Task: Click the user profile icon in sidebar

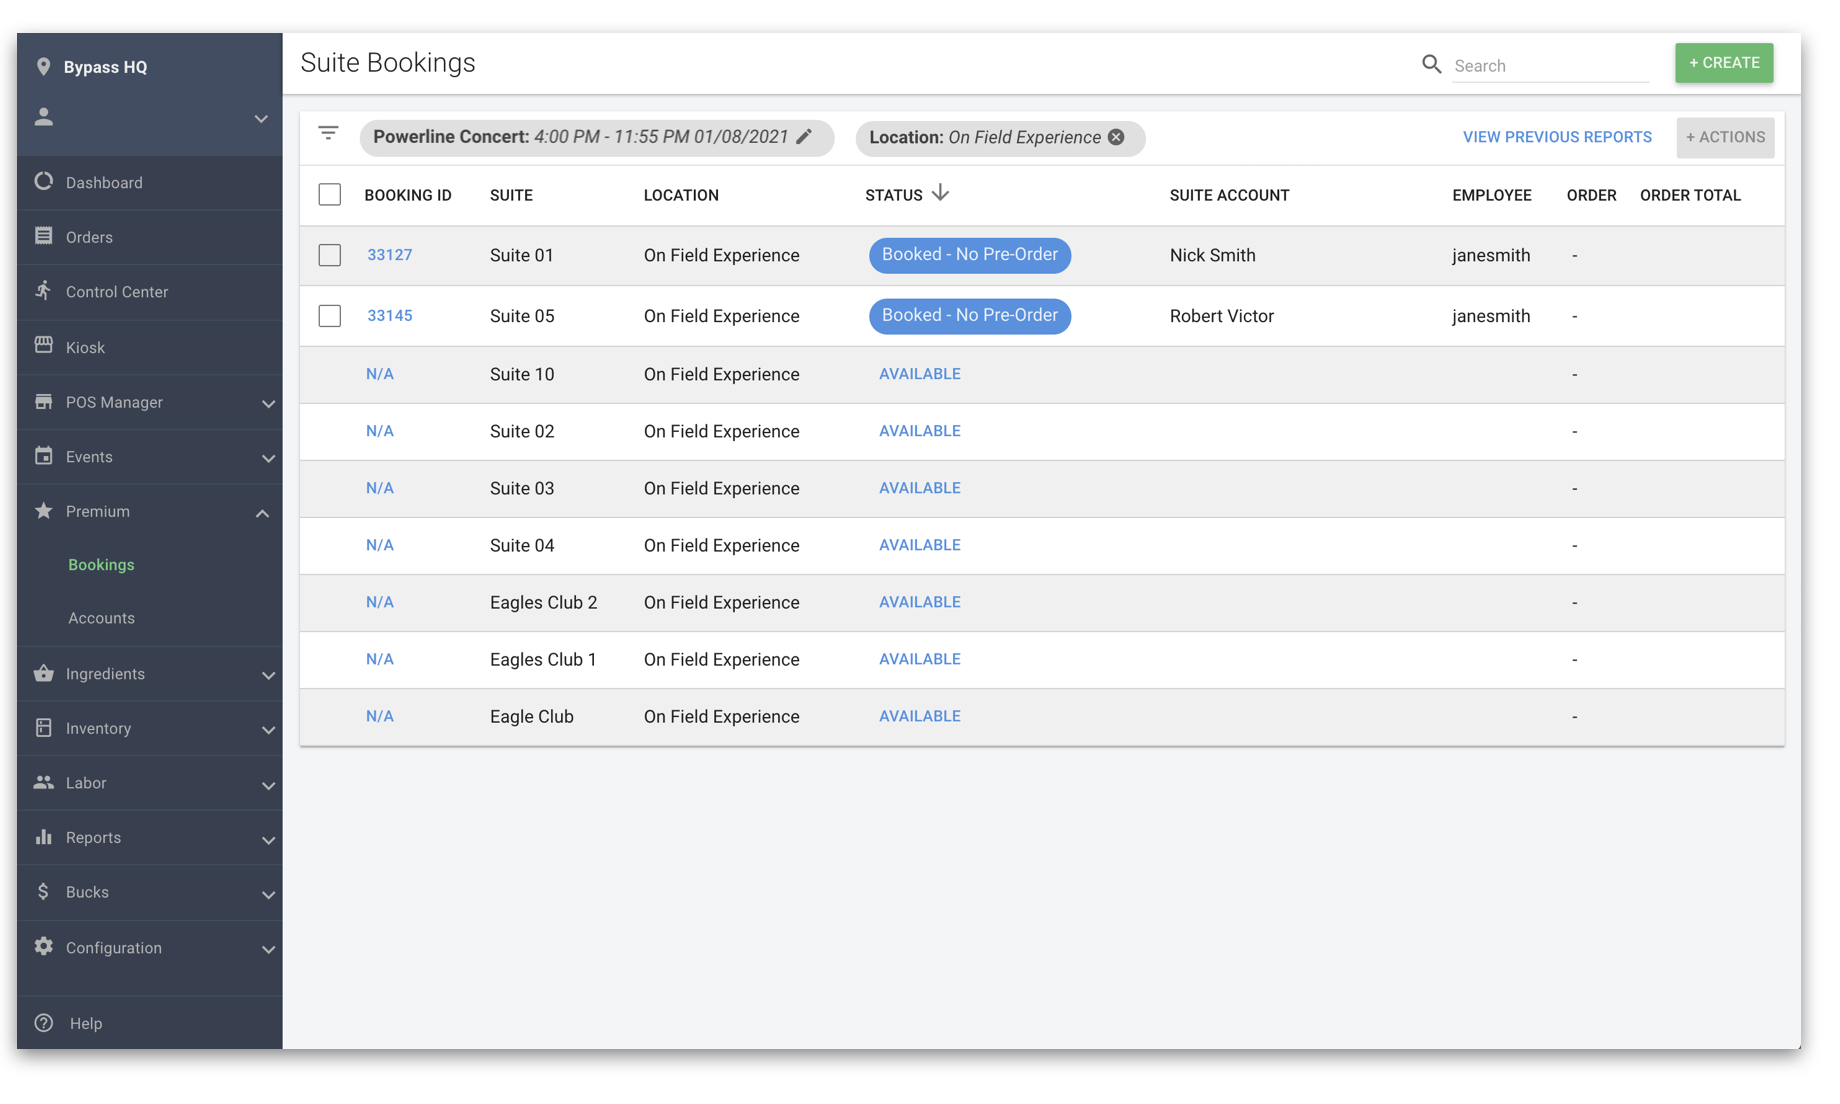Action: (43, 117)
